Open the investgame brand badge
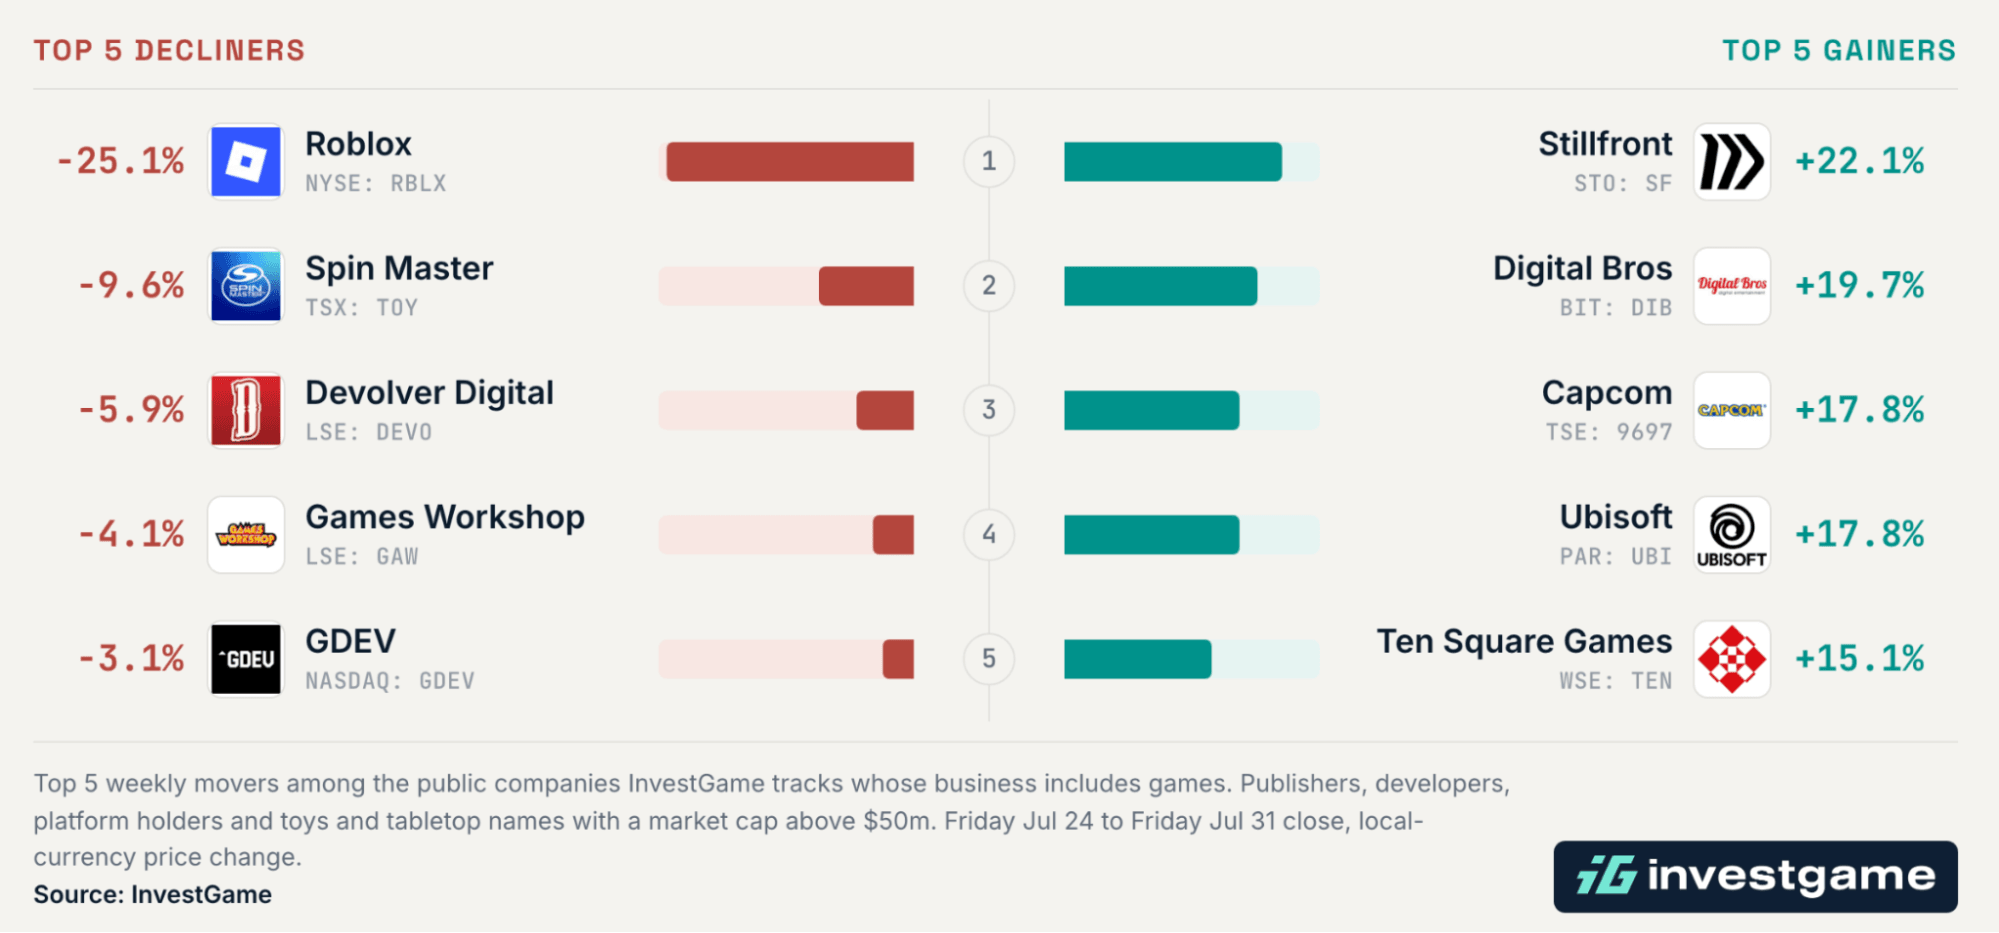1999x933 pixels. pos(1755,876)
